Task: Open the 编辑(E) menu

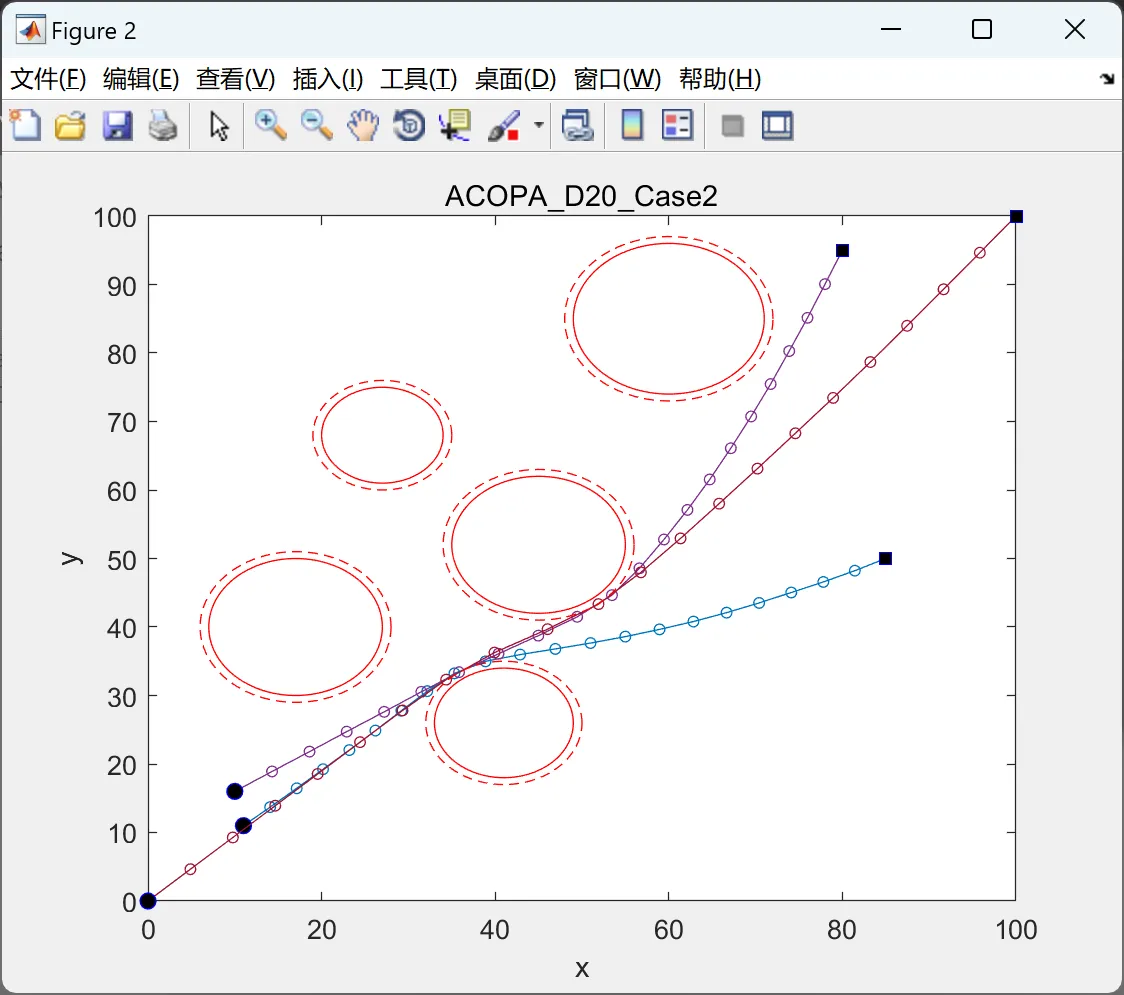Action: pyautogui.click(x=141, y=79)
